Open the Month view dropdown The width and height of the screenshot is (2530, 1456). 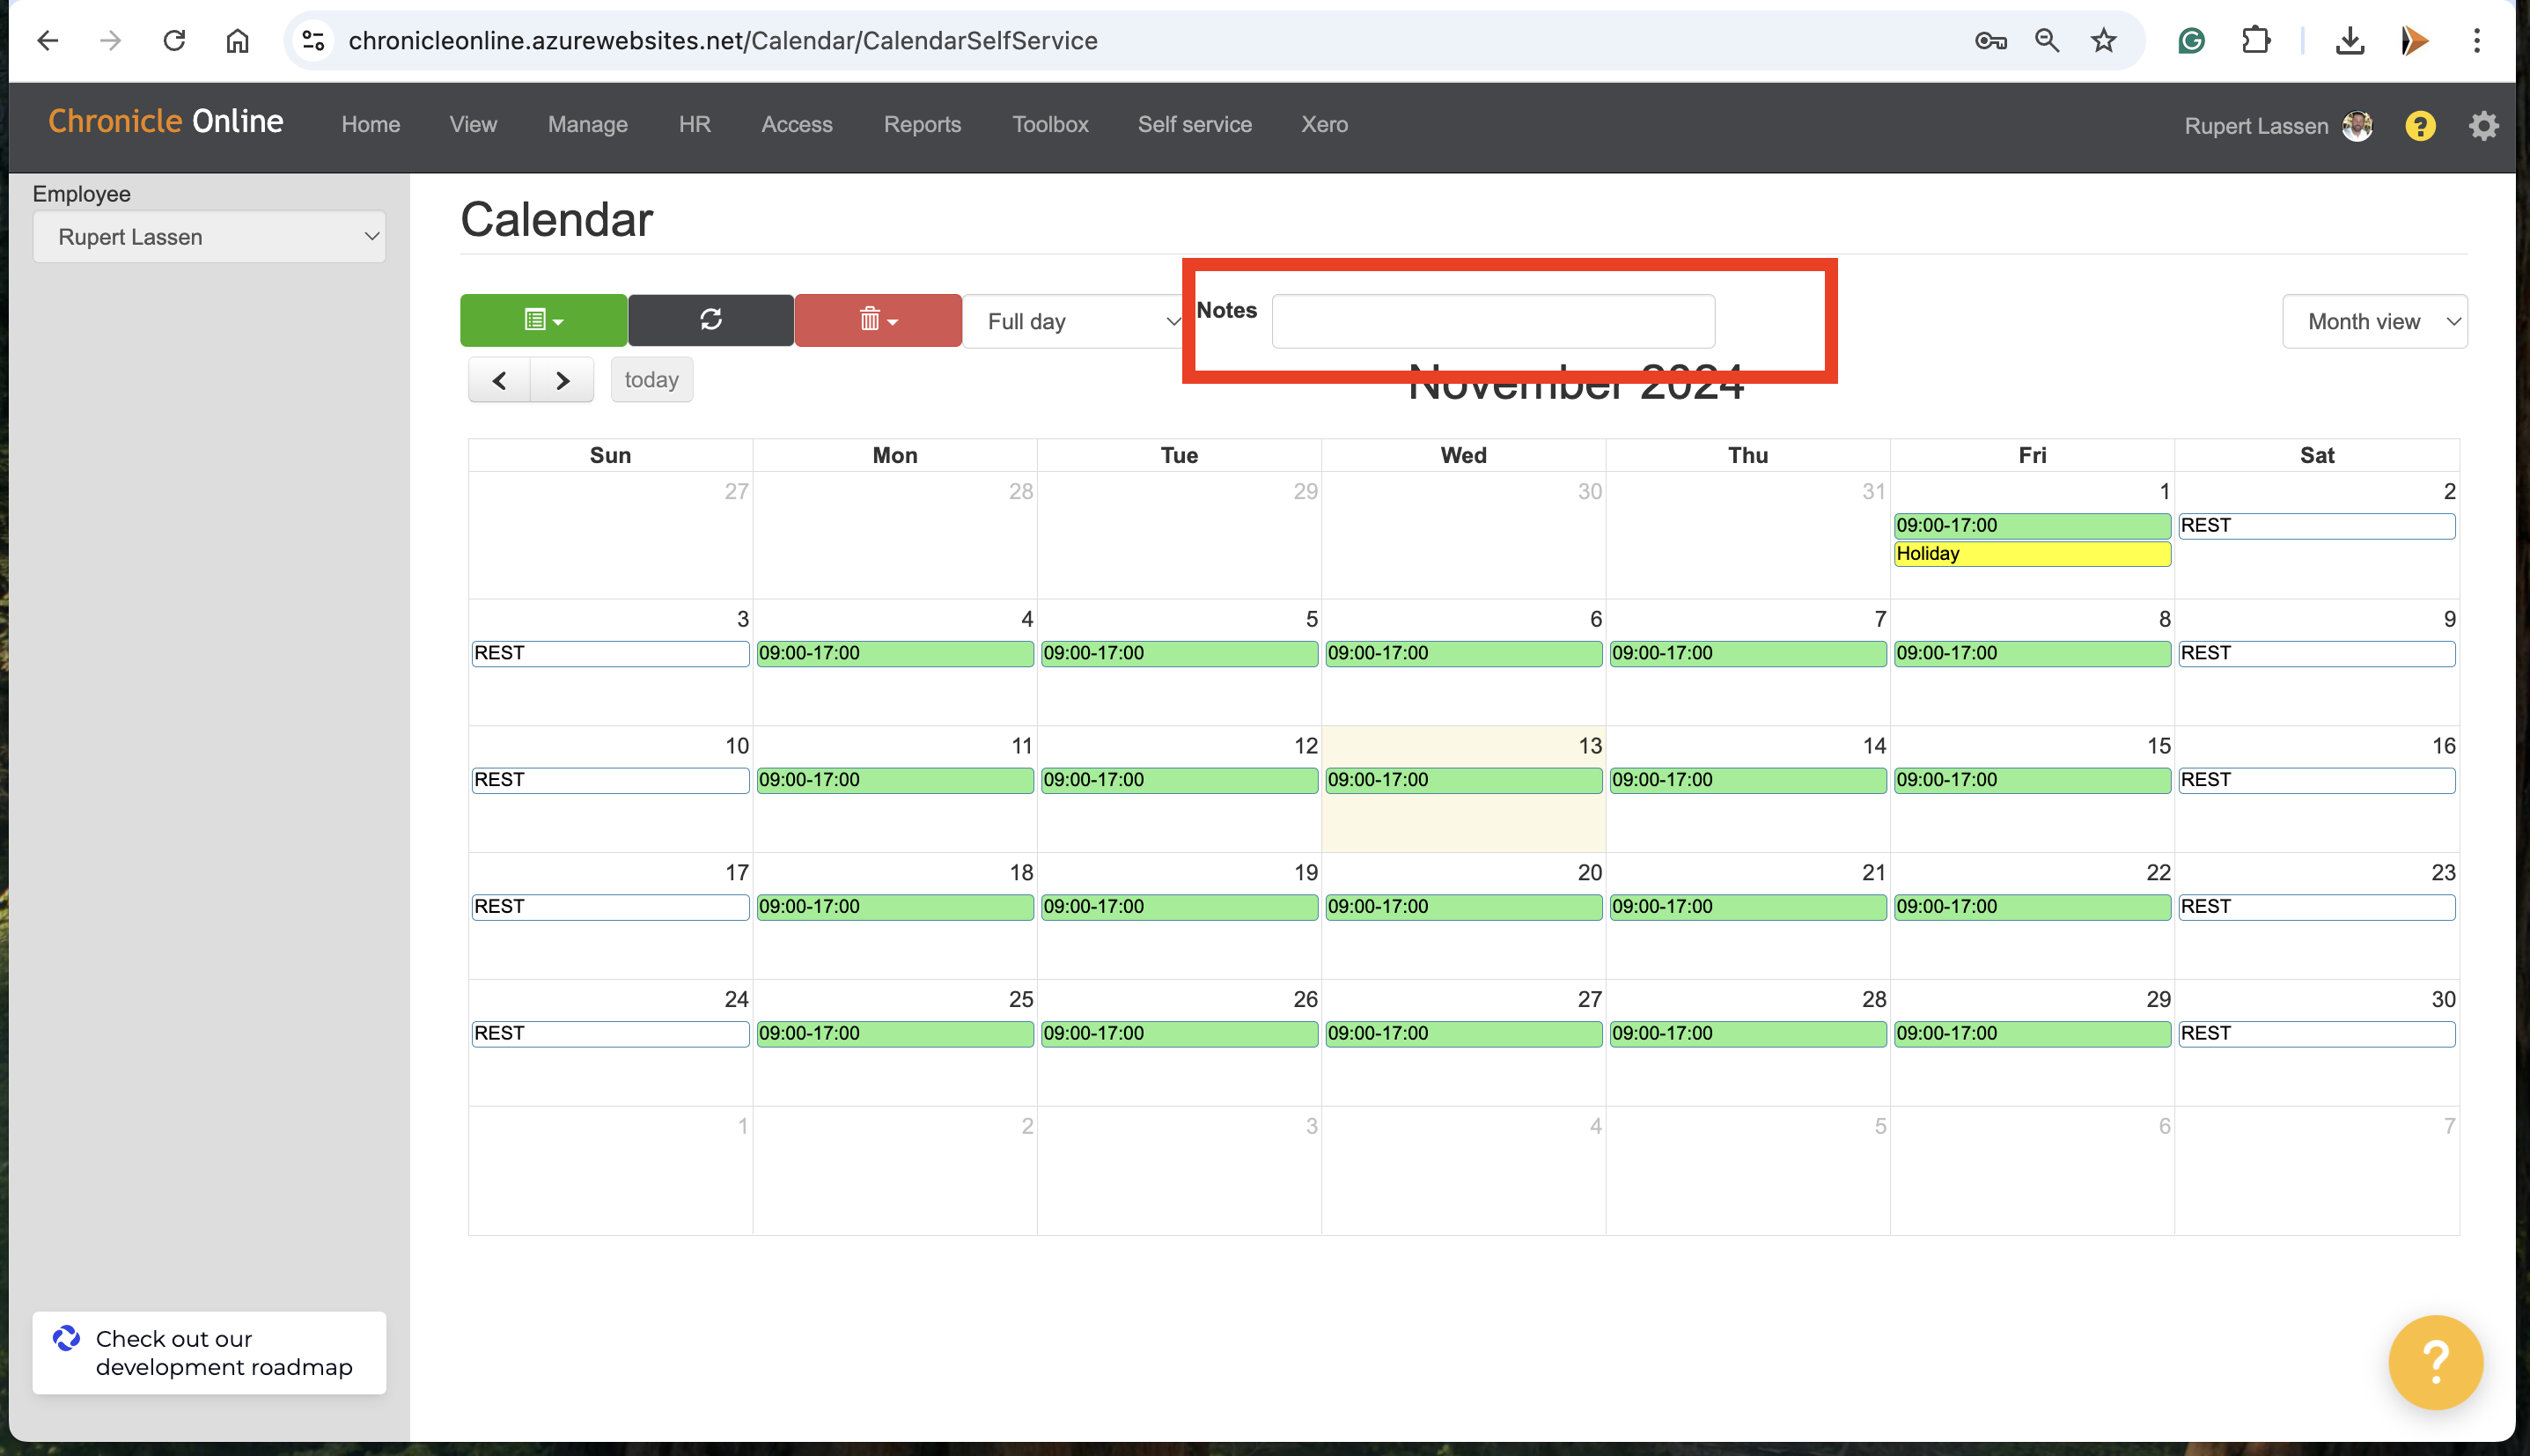pos(2374,322)
